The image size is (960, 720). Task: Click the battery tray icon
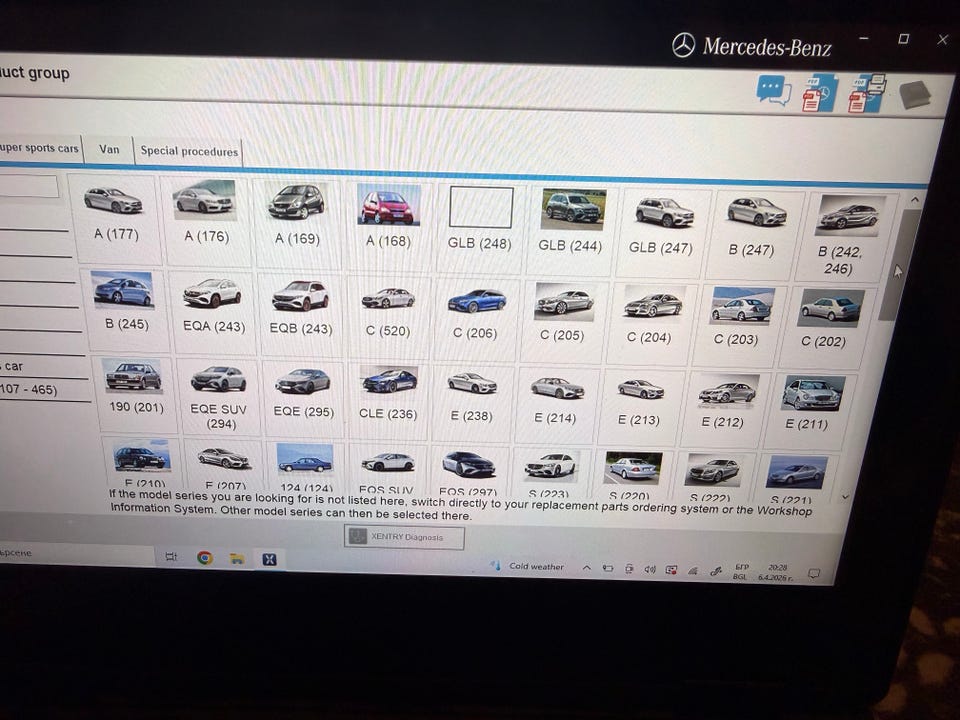click(607, 569)
